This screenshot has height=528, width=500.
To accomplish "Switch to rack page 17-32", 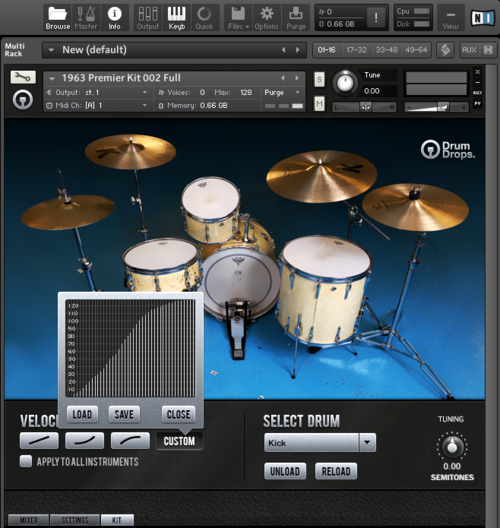I will click(356, 50).
